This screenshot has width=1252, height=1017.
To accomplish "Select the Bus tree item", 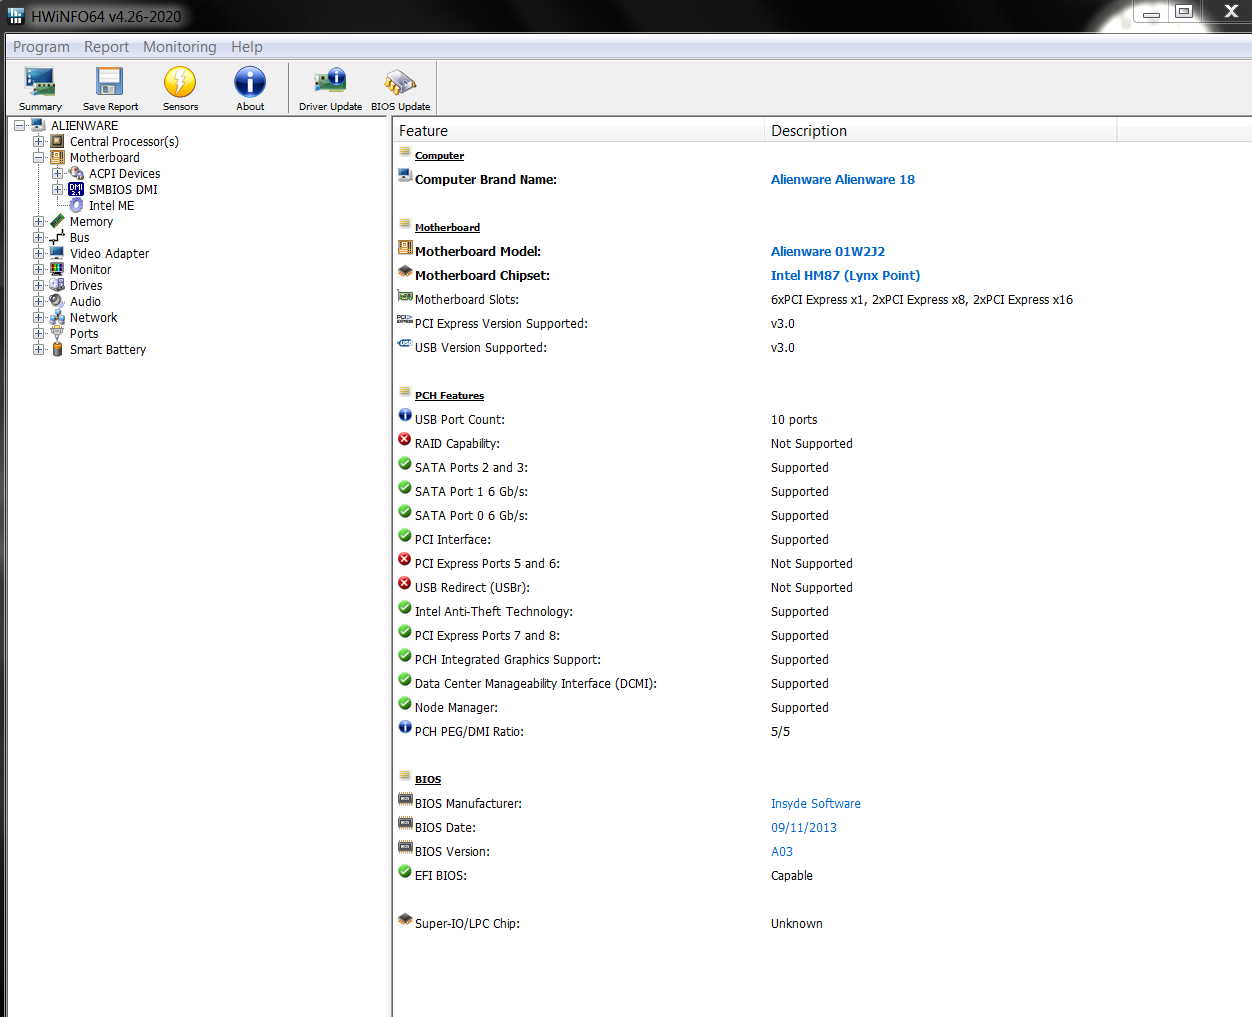I will [x=79, y=238].
